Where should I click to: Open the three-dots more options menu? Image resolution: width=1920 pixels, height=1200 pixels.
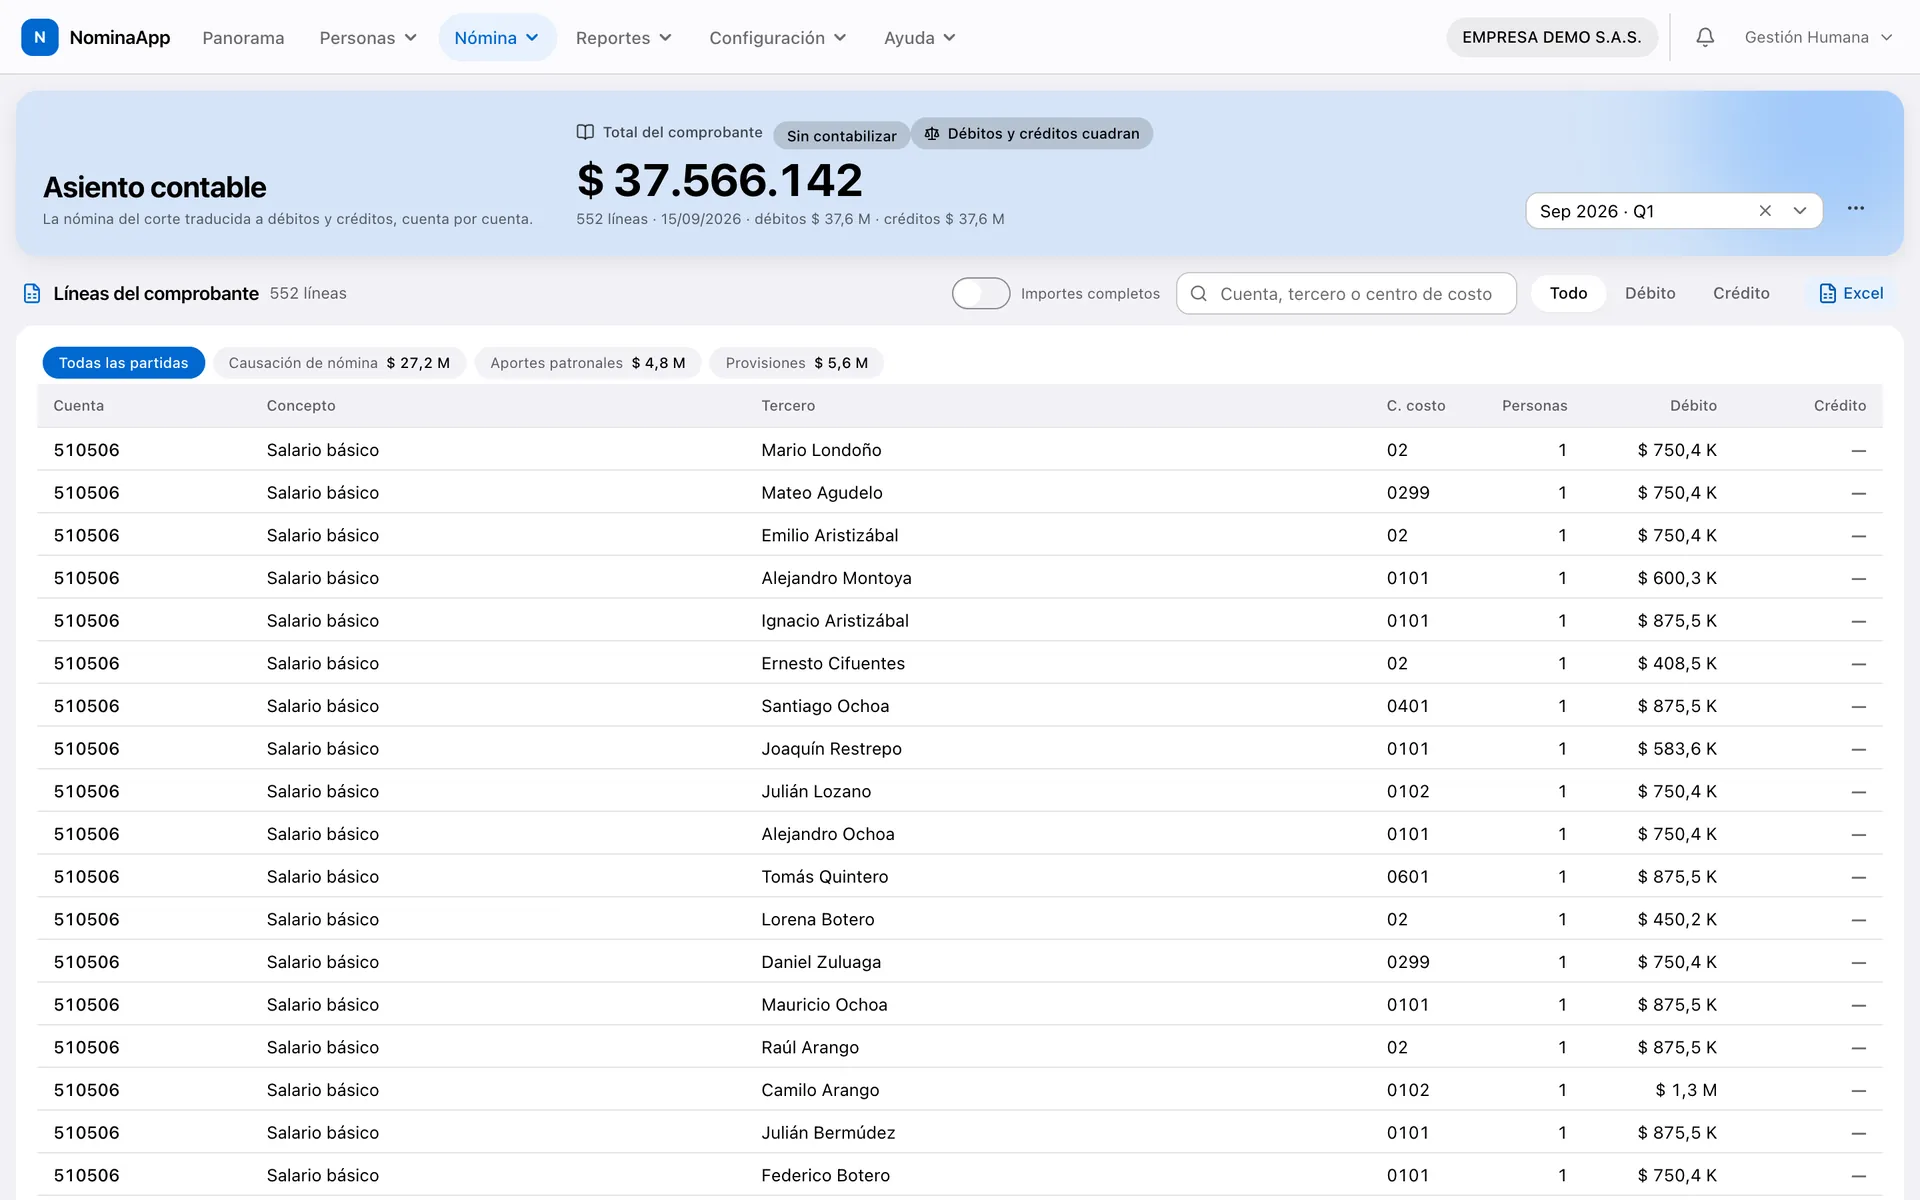[1856, 208]
